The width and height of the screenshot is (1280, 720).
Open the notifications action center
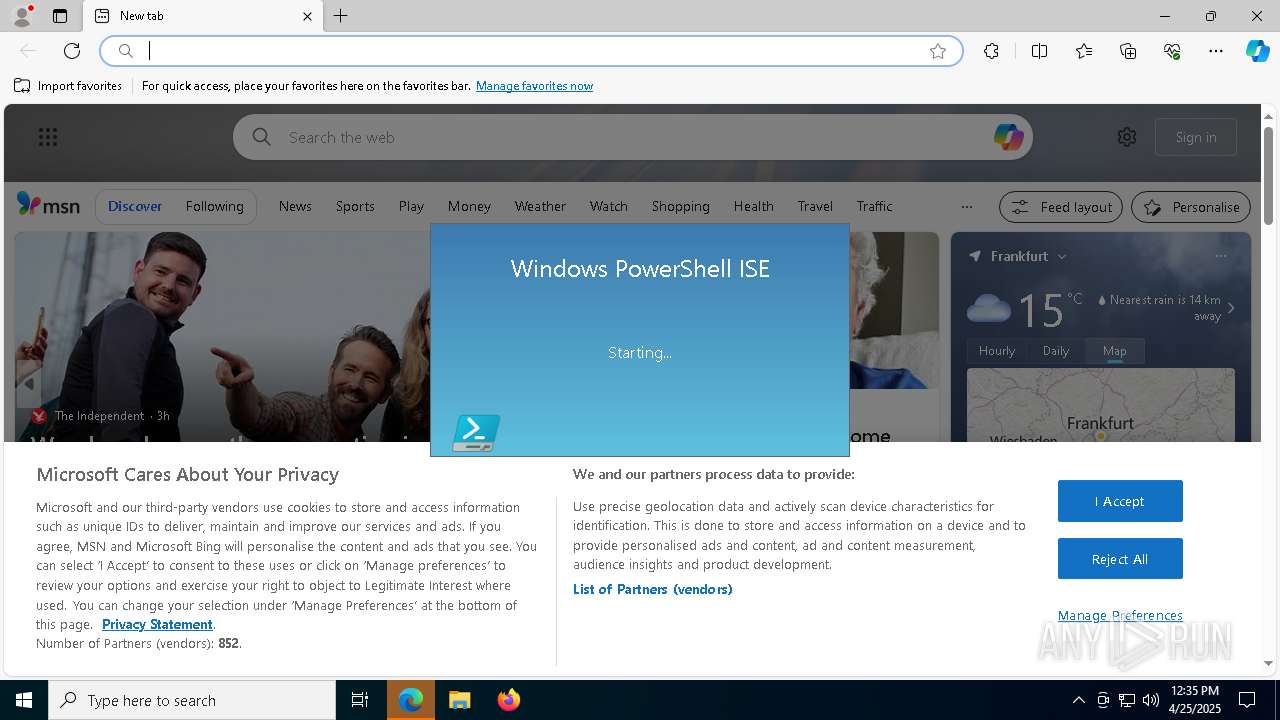click(x=1247, y=700)
